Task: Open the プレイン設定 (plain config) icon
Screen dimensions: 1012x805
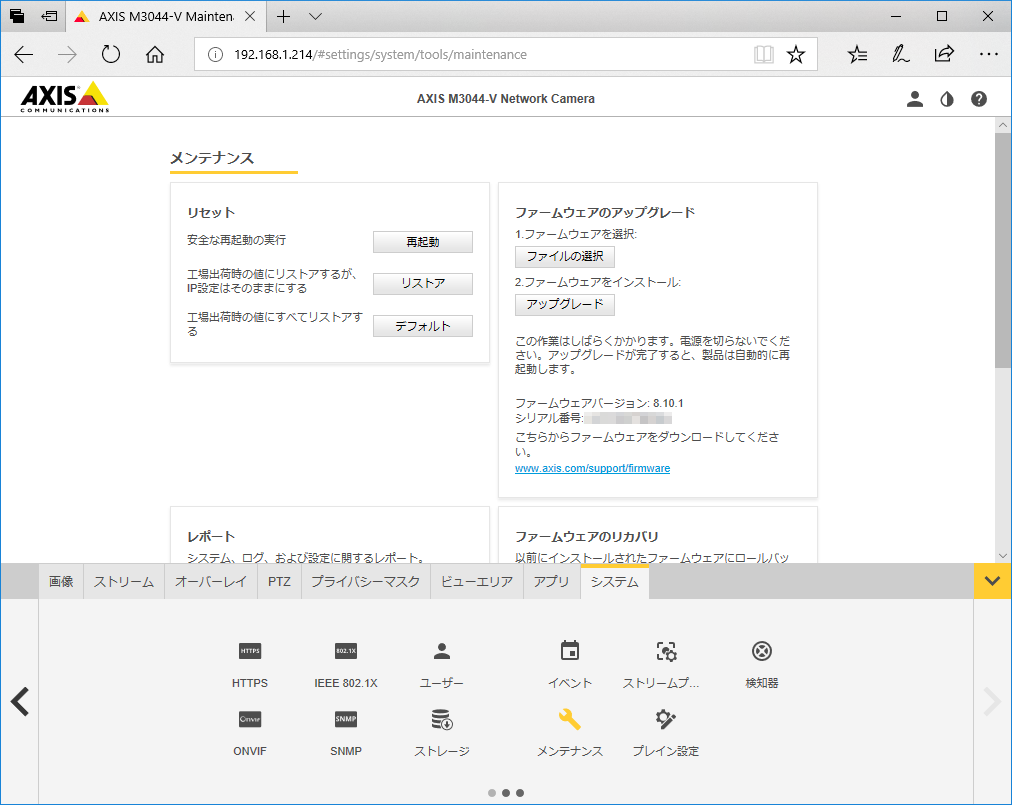Action: coord(665,719)
